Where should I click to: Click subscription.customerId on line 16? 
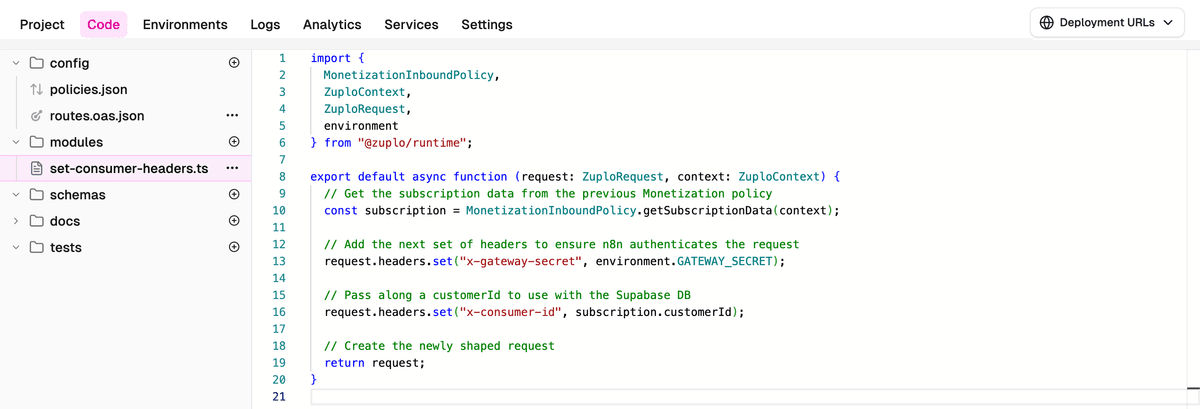pos(653,312)
